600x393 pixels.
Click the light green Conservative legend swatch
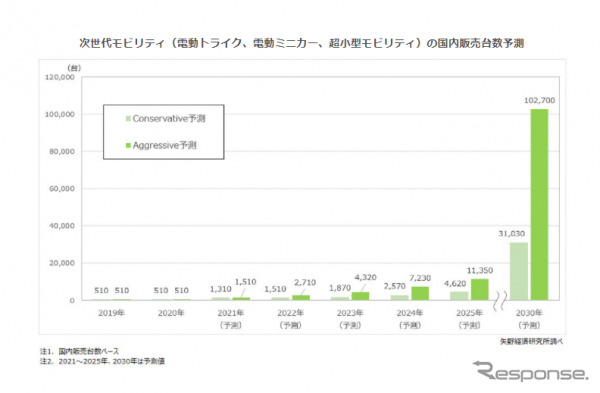(x=129, y=119)
